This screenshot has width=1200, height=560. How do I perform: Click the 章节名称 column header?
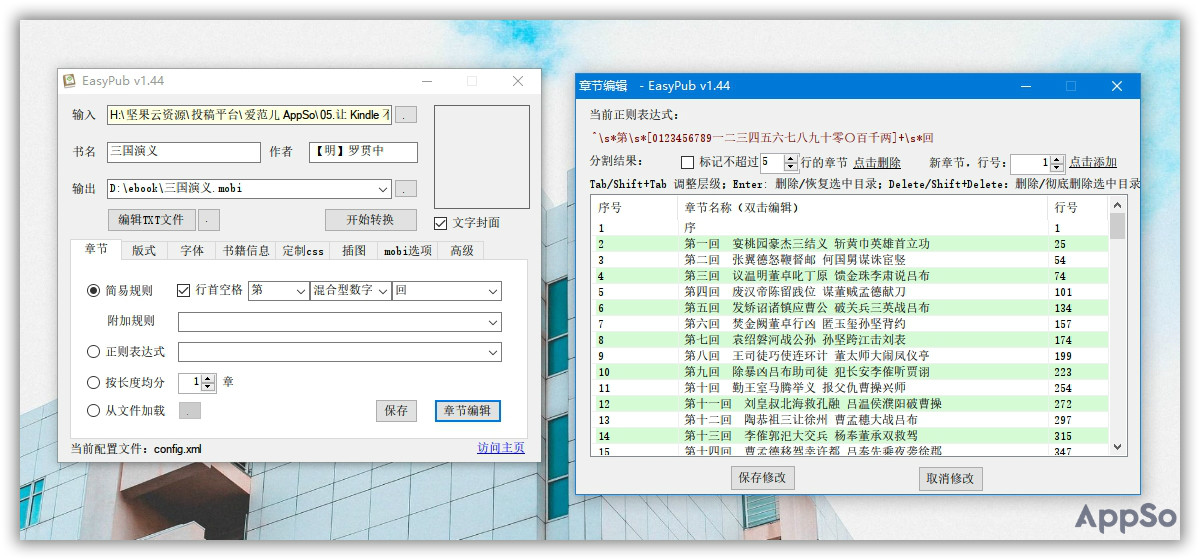tap(863, 207)
